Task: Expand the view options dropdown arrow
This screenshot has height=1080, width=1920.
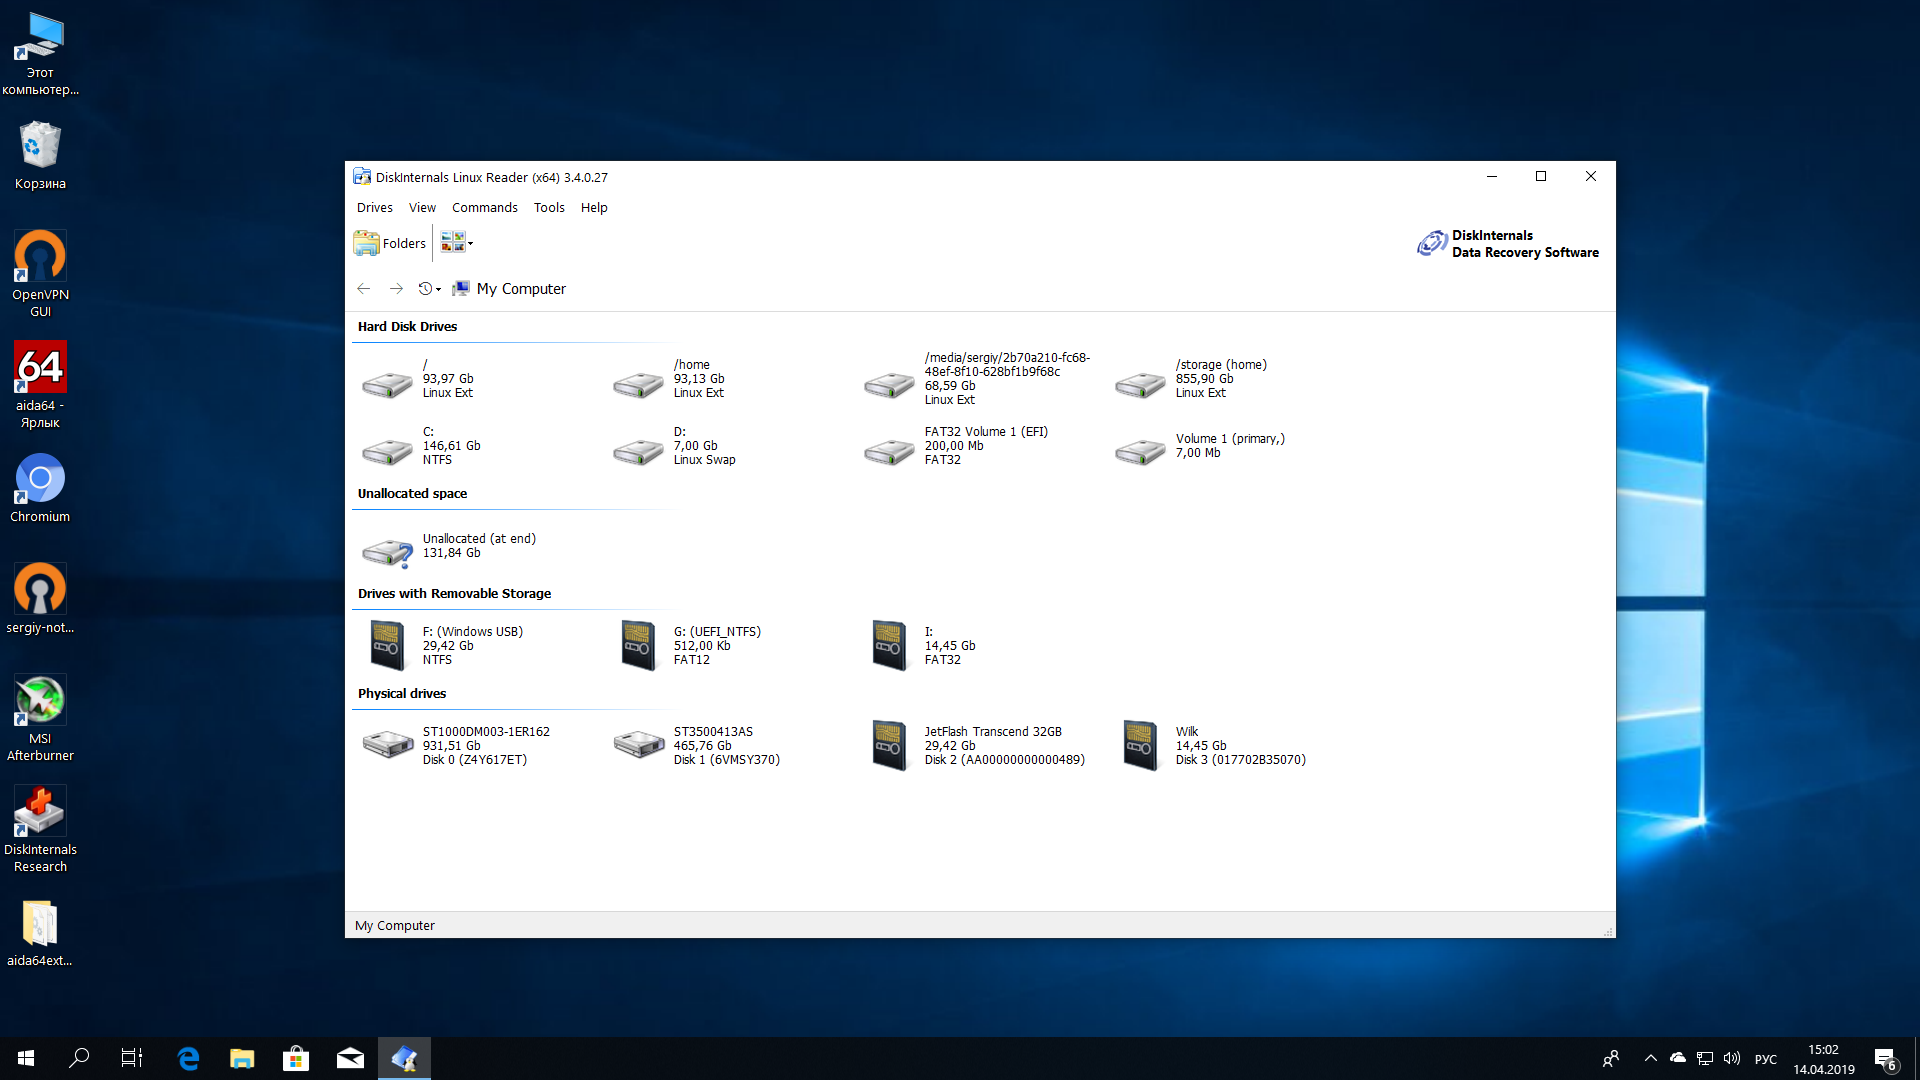Action: (469, 244)
